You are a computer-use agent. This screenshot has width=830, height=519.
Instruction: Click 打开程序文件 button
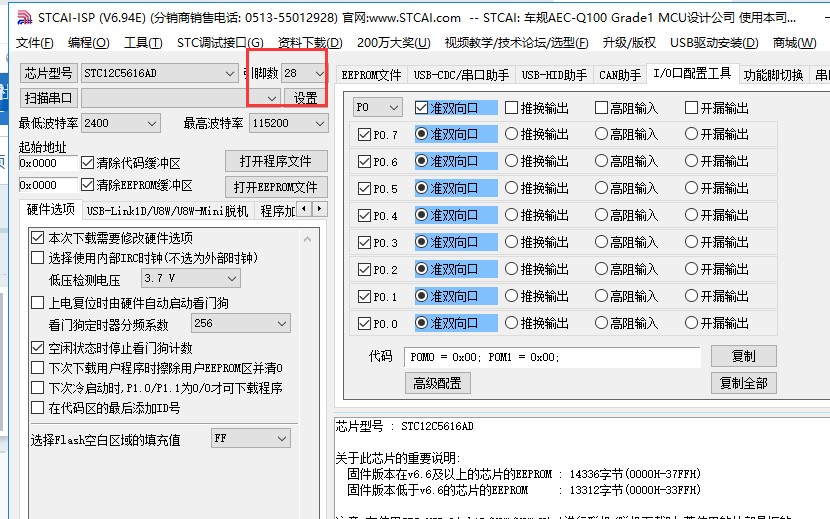pos(276,161)
